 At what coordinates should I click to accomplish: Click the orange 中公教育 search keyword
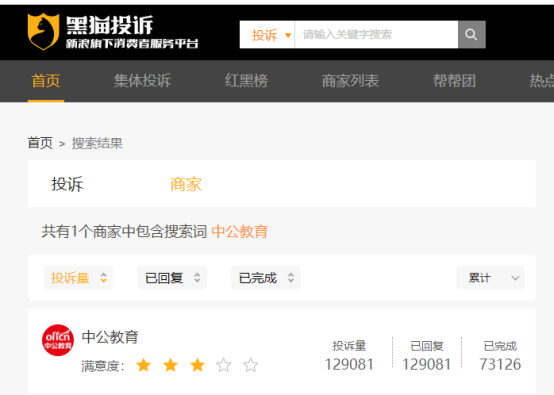240,232
